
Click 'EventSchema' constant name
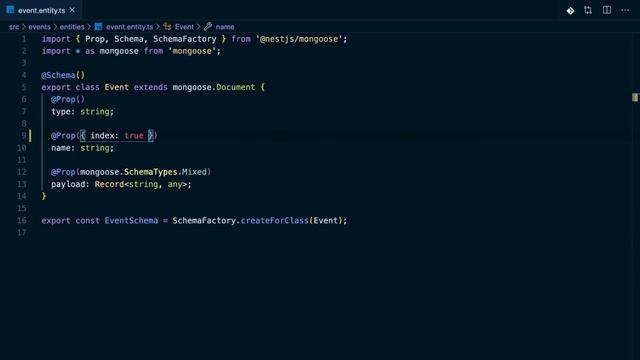[x=131, y=220]
